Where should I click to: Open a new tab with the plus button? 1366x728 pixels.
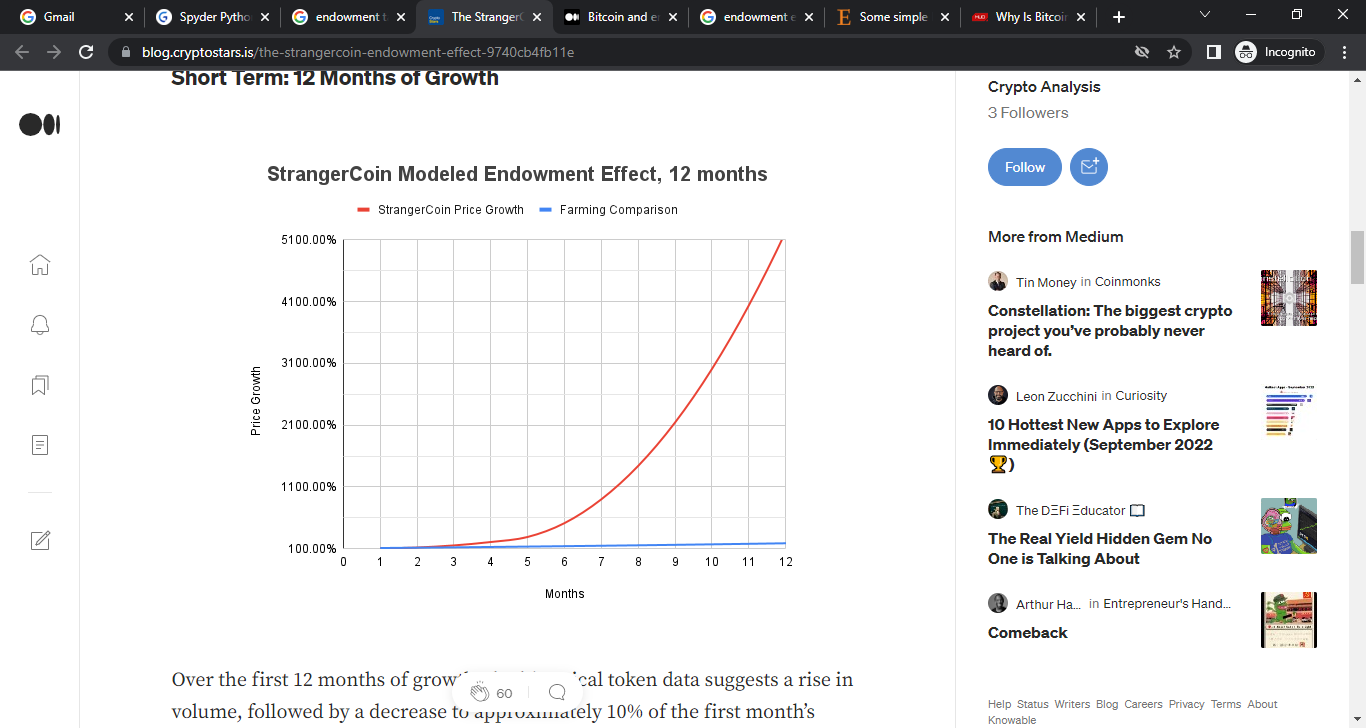point(1118,17)
